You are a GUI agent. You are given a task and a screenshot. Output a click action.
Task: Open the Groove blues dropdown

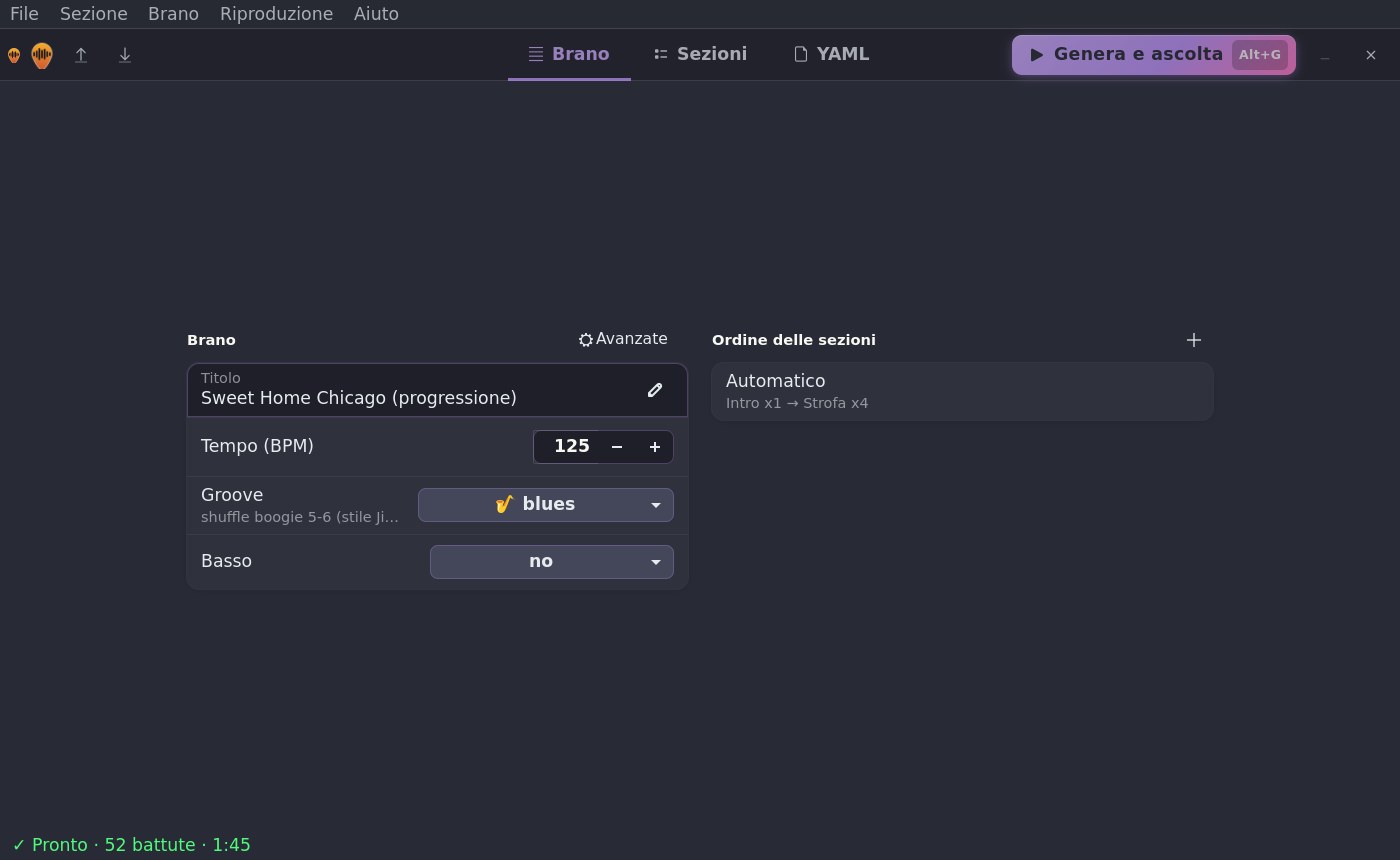(546, 505)
